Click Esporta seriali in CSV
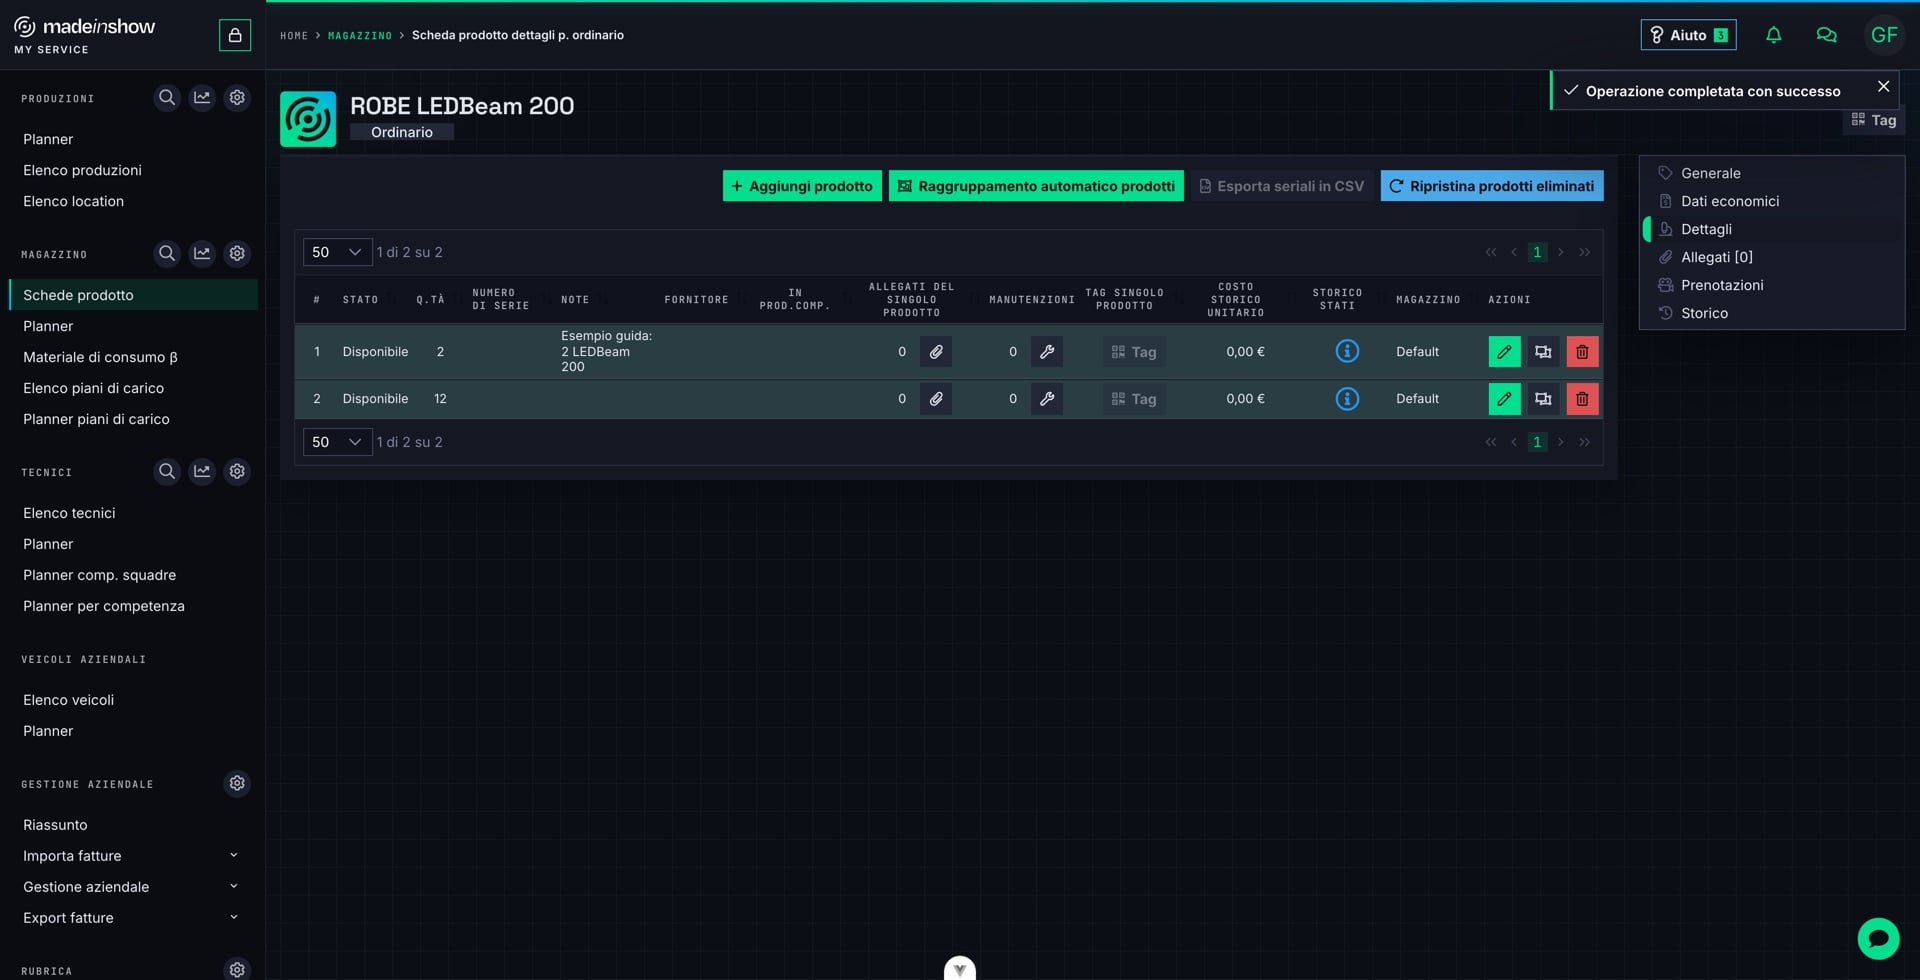The width and height of the screenshot is (1920, 980). tap(1282, 186)
